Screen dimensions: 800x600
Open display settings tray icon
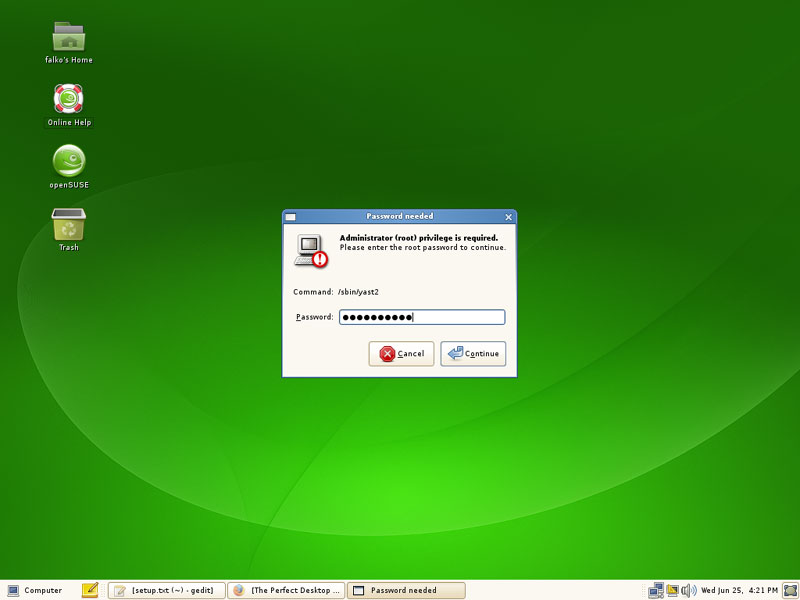(672, 590)
